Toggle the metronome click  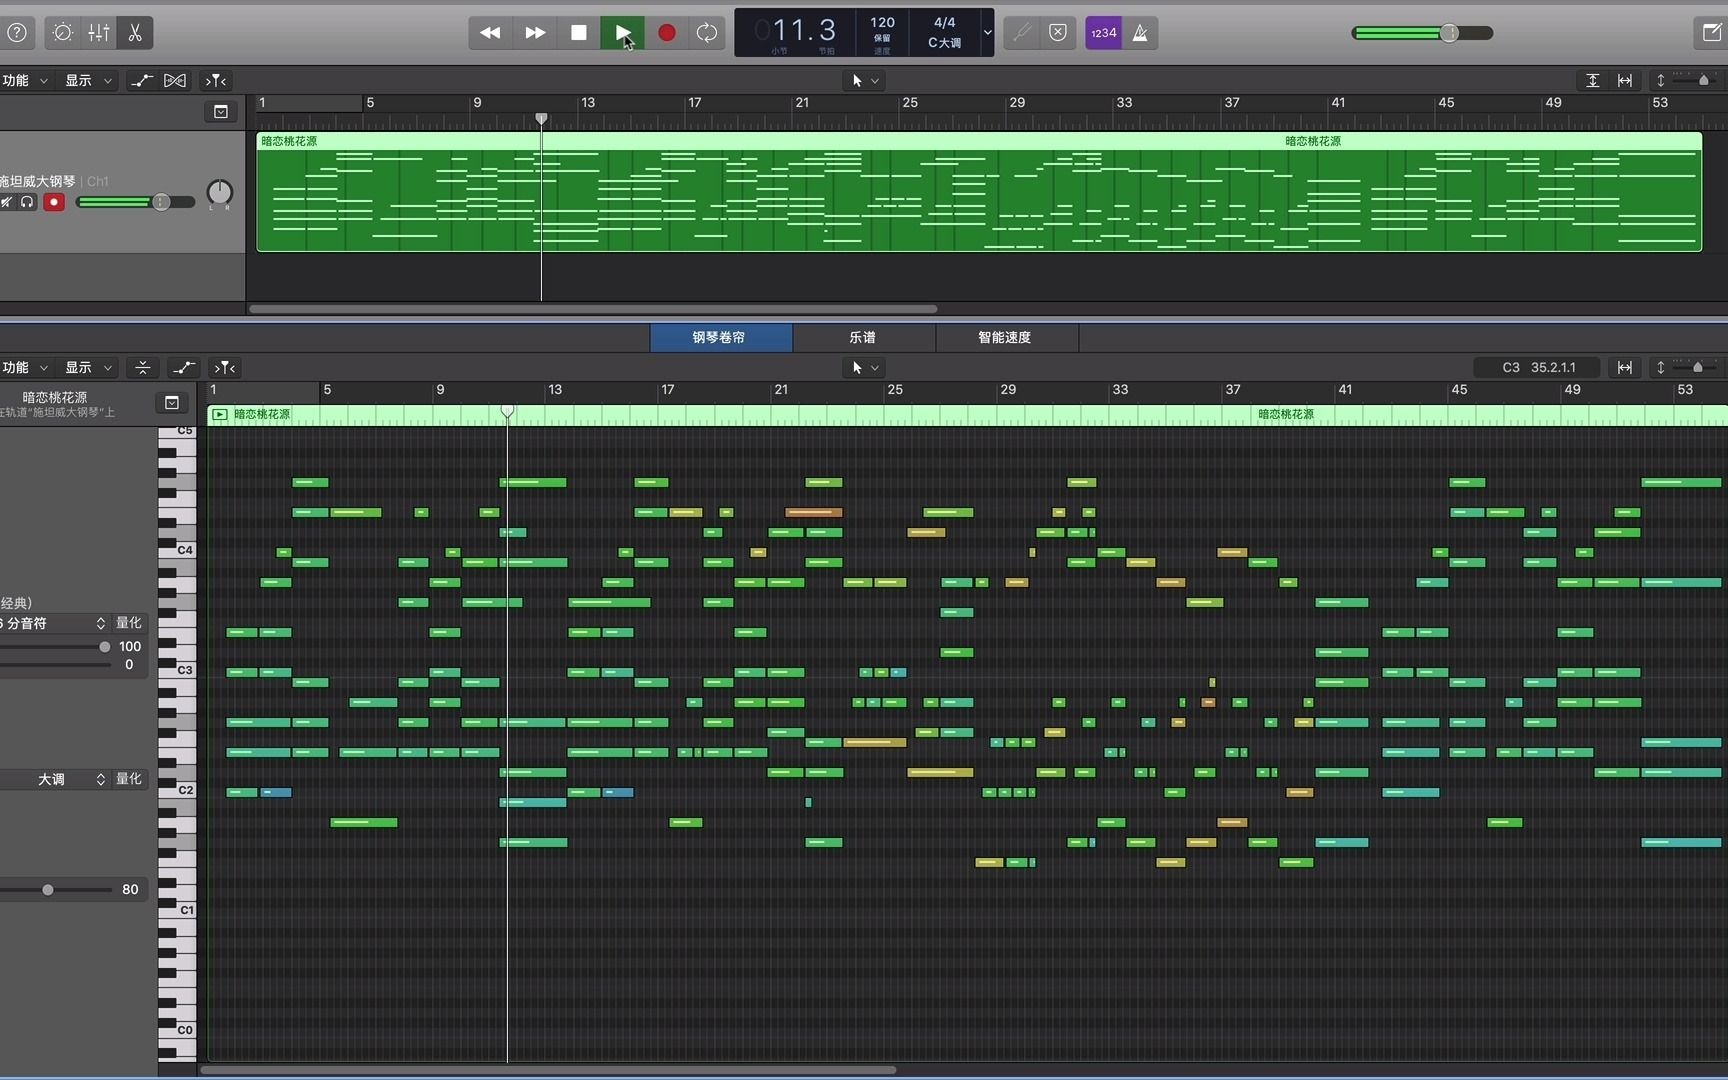pyautogui.click(x=1140, y=33)
